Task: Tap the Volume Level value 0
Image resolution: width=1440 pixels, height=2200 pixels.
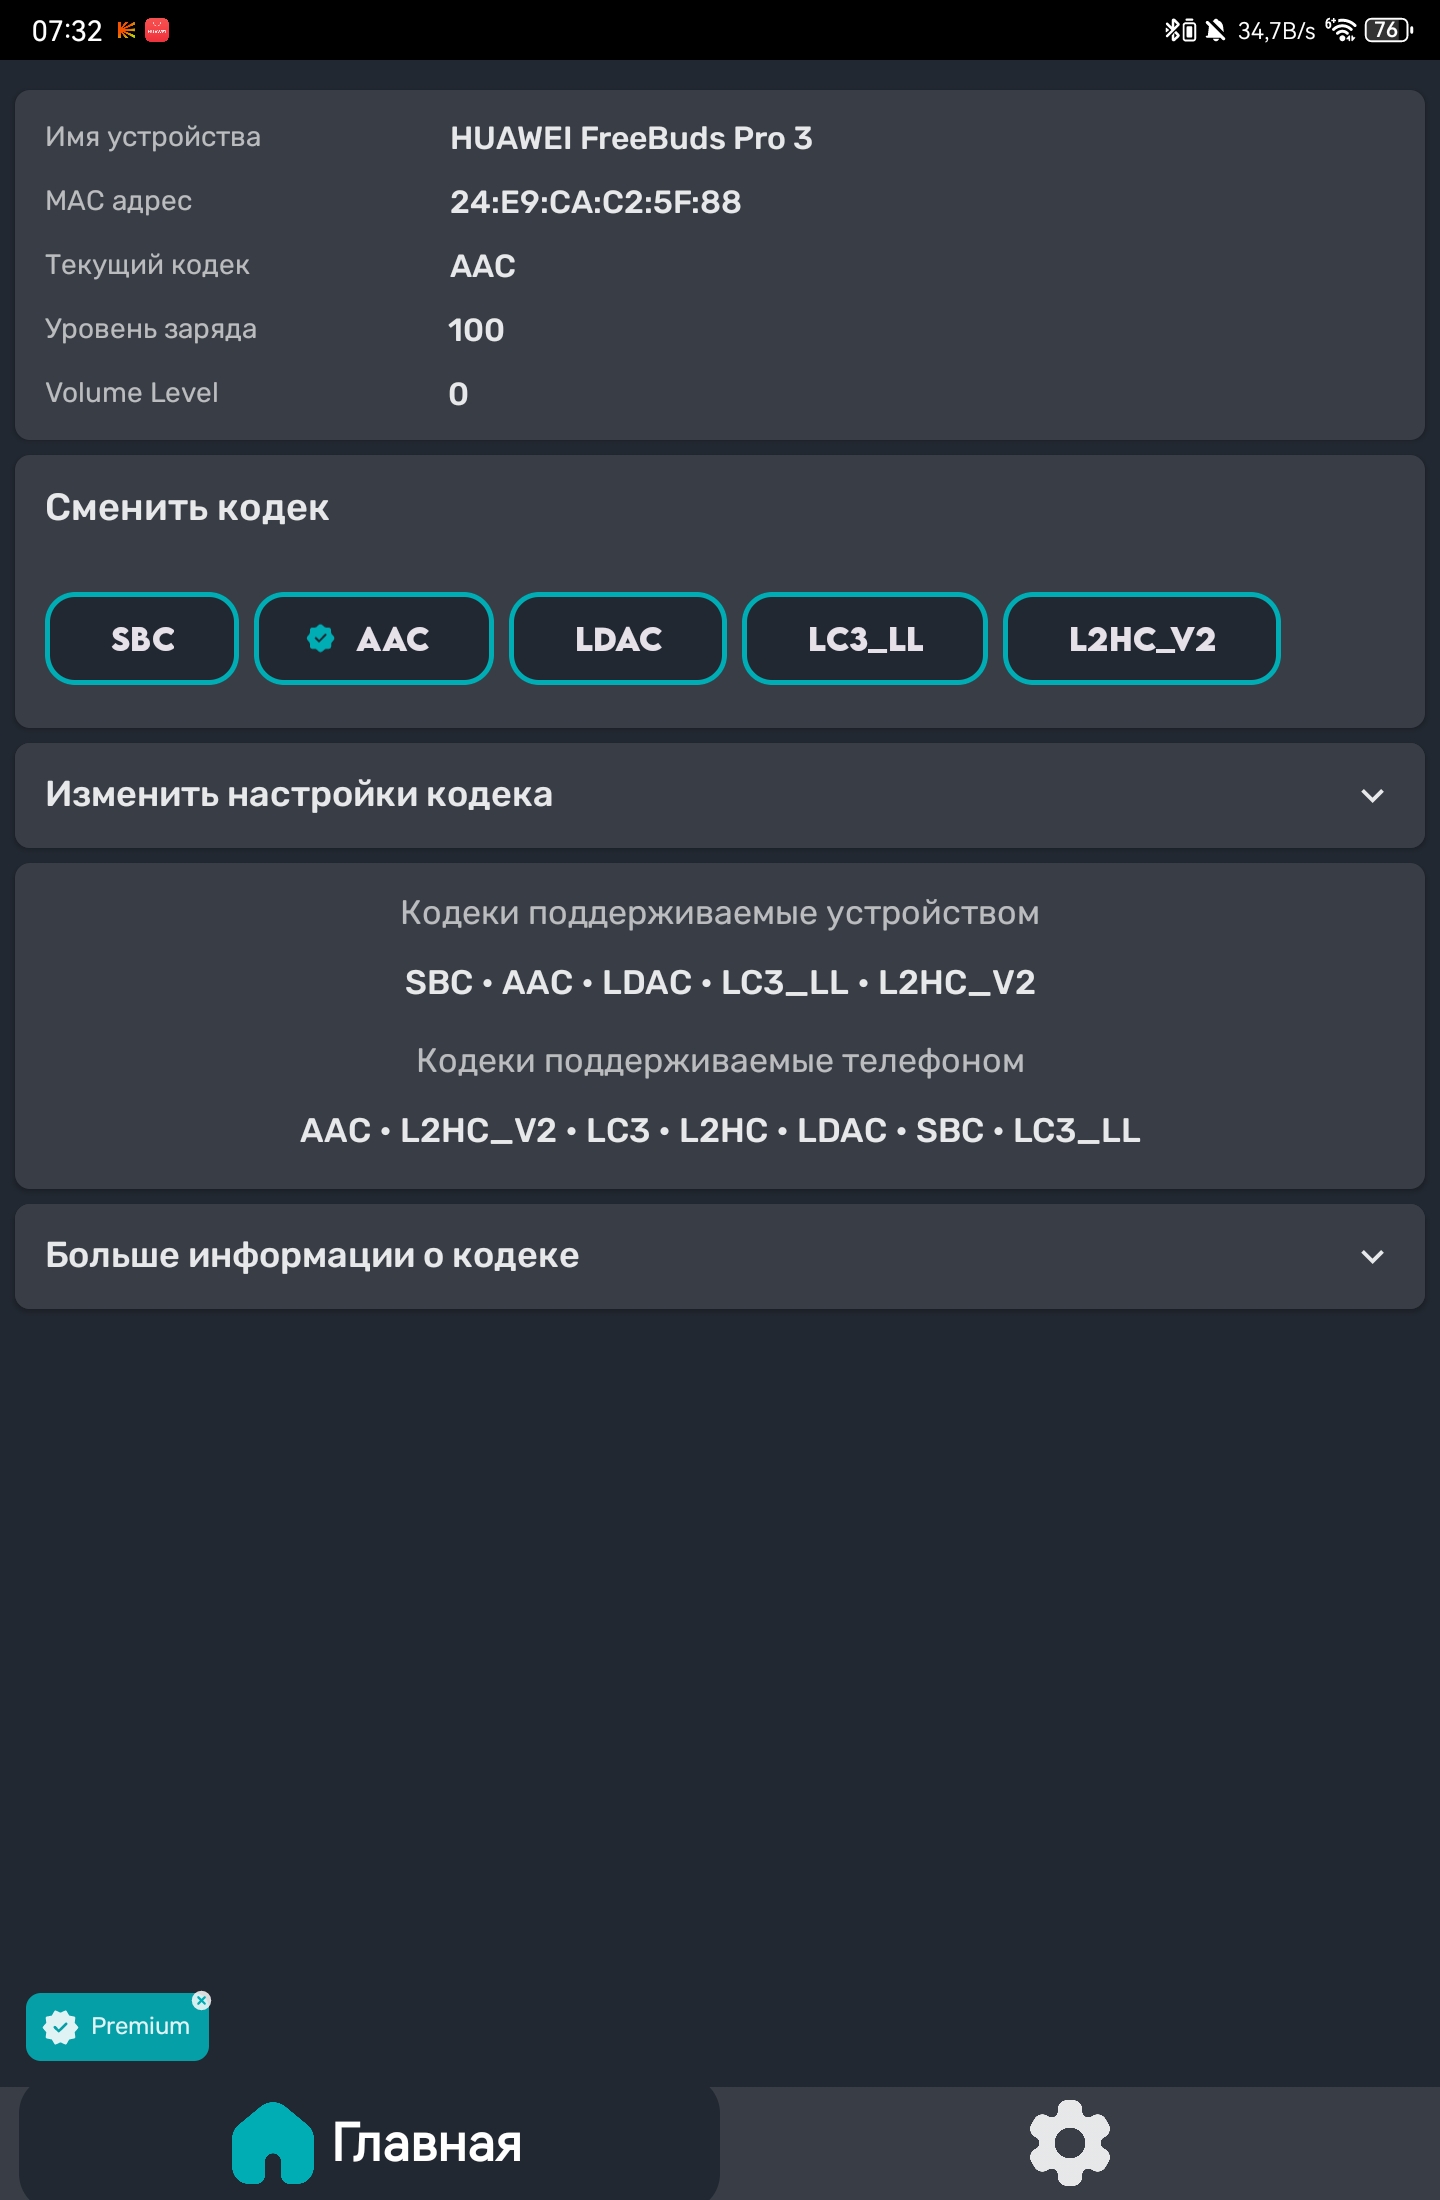Action: [458, 394]
